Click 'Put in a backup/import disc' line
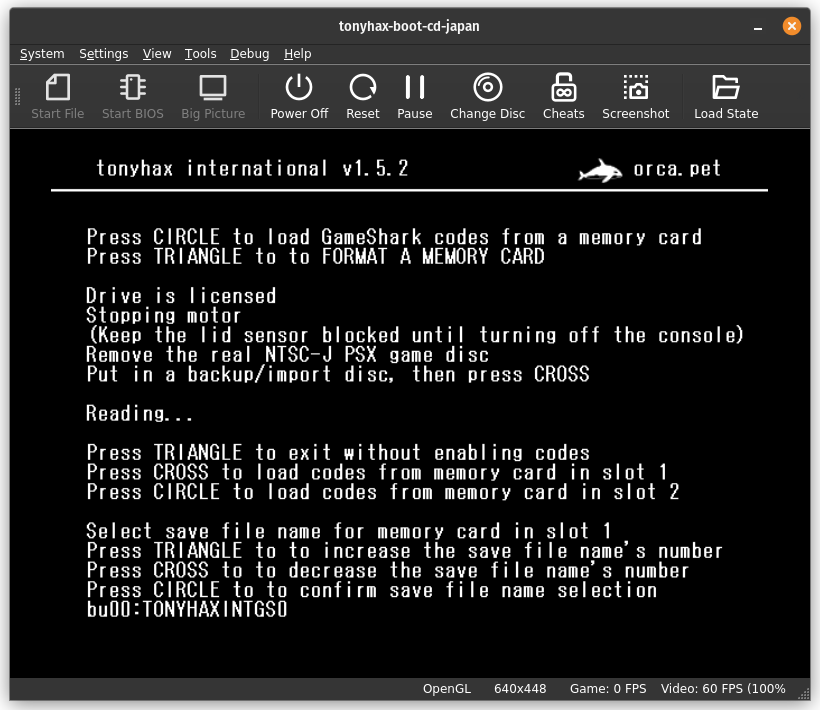This screenshot has height=710, width=820. [x=338, y=374]
